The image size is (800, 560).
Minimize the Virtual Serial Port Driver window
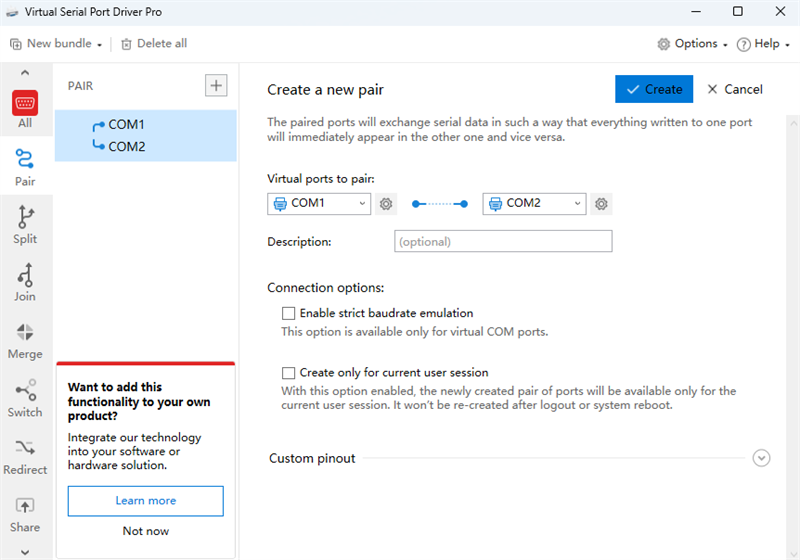click(696, 12)
